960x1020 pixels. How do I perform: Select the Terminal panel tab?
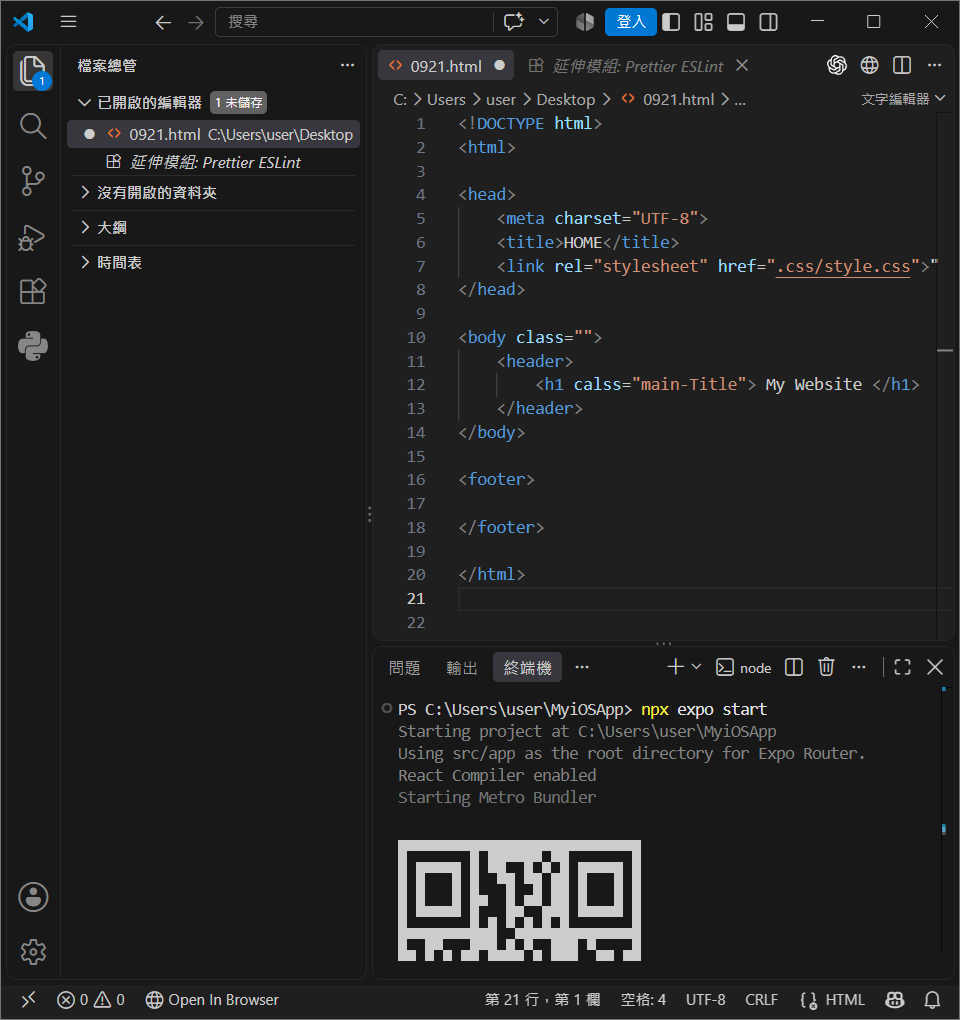point(527,668)
